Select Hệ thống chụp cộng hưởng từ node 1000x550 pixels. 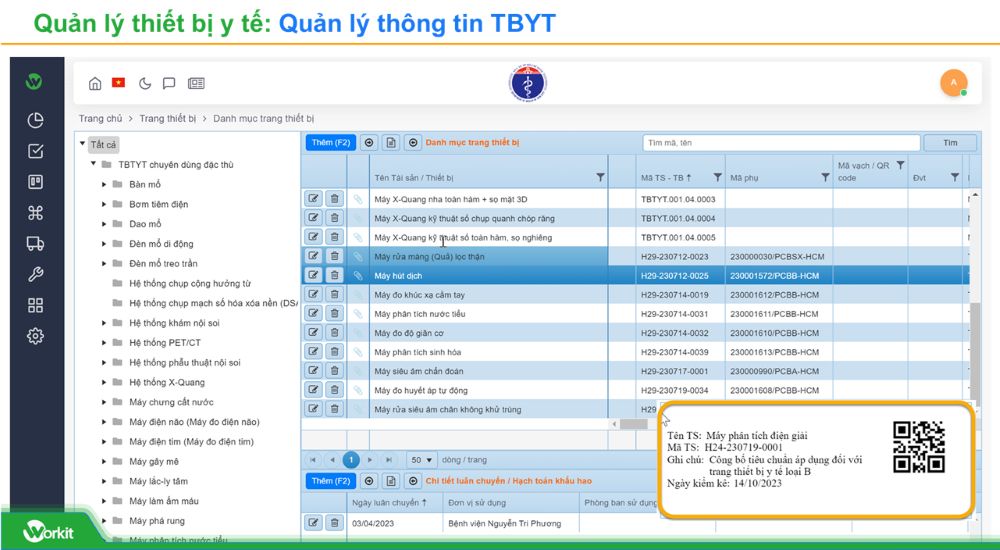[190, 283]
